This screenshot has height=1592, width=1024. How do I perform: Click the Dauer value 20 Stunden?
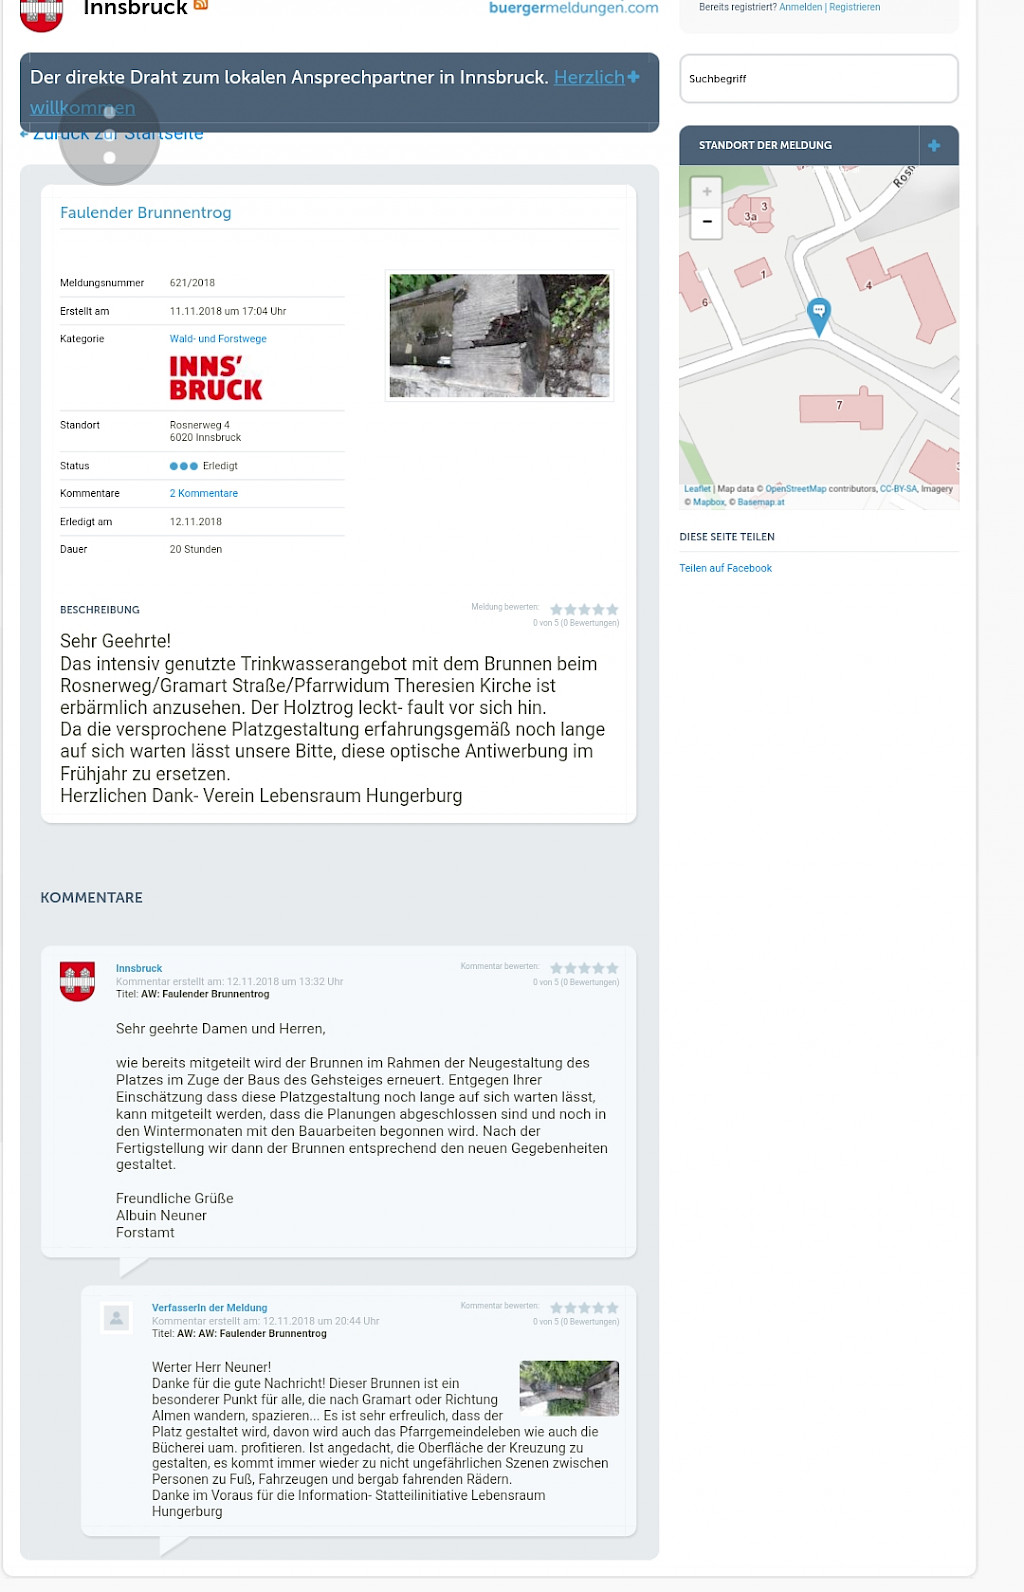pyautogui.click(x=196, y=550)
